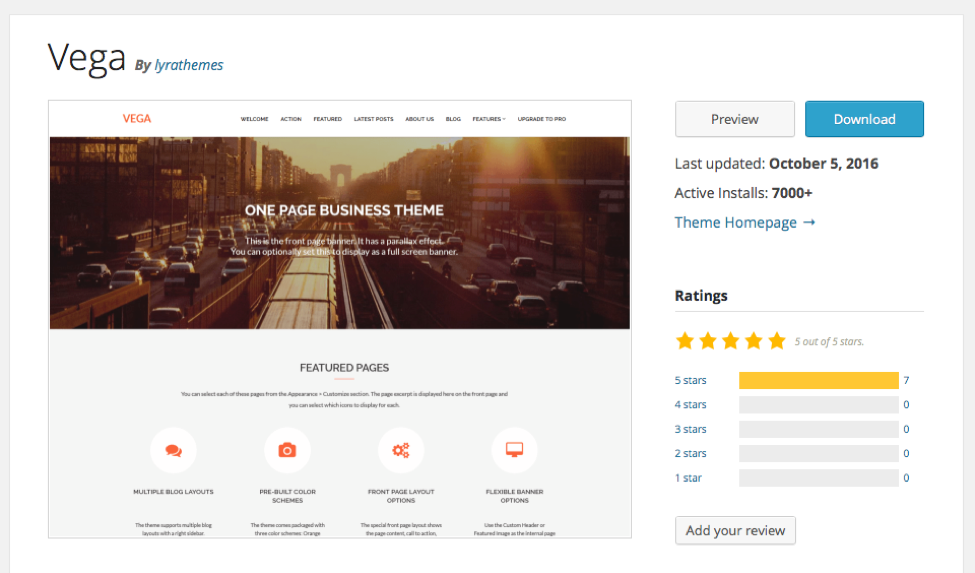The image size is (975, 573).
Task: Click the 5 out of 5 stars text
Action: pos(829,342)
